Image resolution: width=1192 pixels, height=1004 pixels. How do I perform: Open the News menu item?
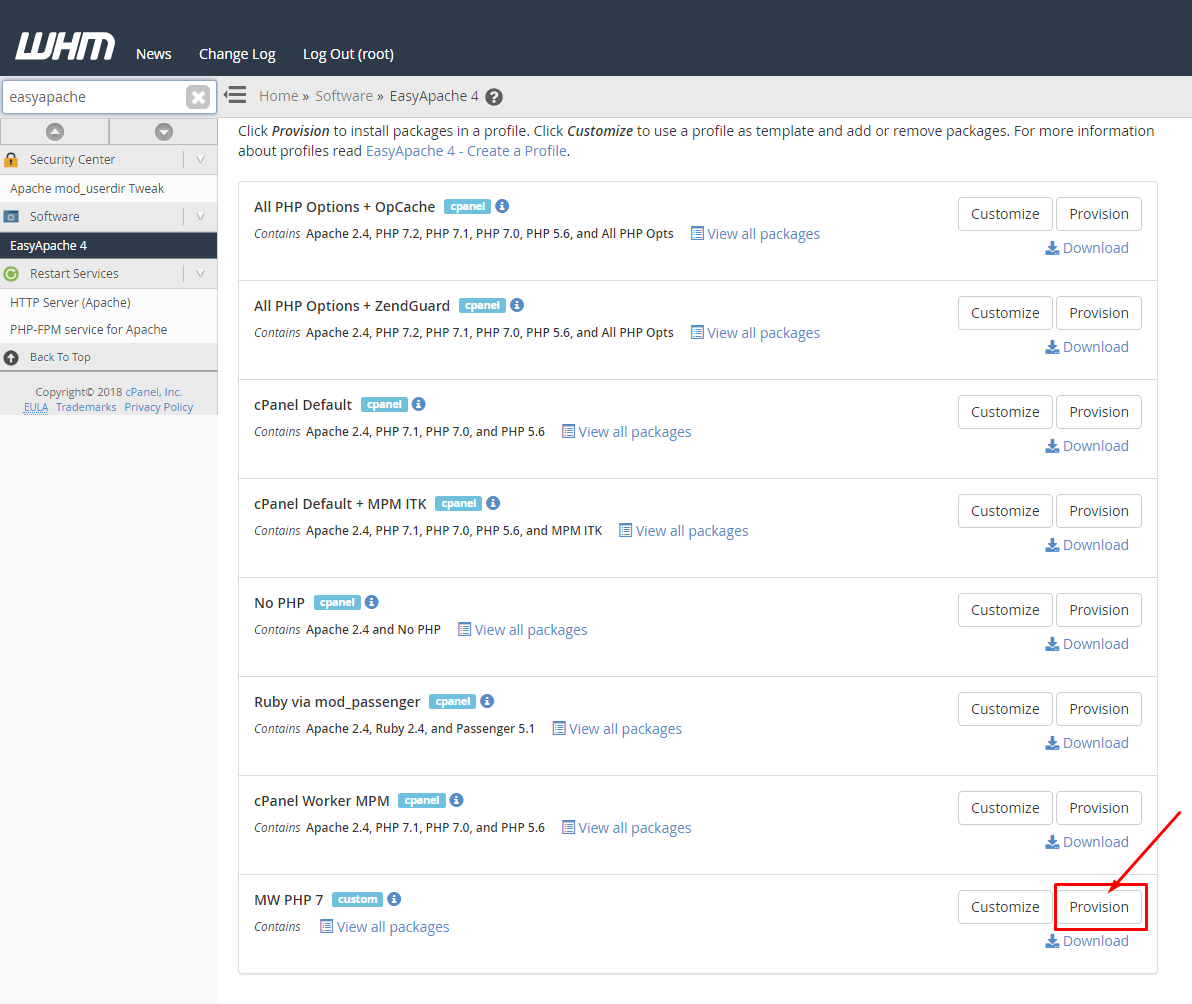point(154,54)
